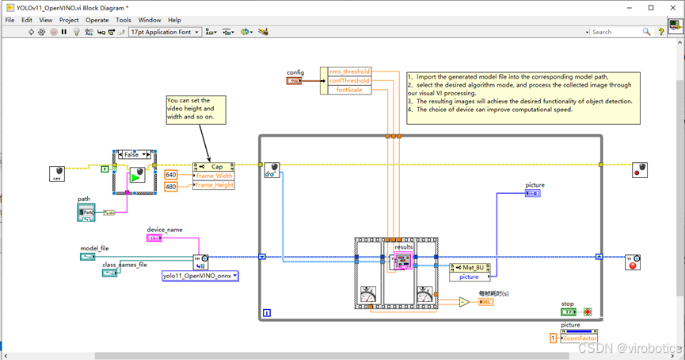Toggle Highlight Execution light bulb
Screen dimensions: 685x360
(76, 32)
